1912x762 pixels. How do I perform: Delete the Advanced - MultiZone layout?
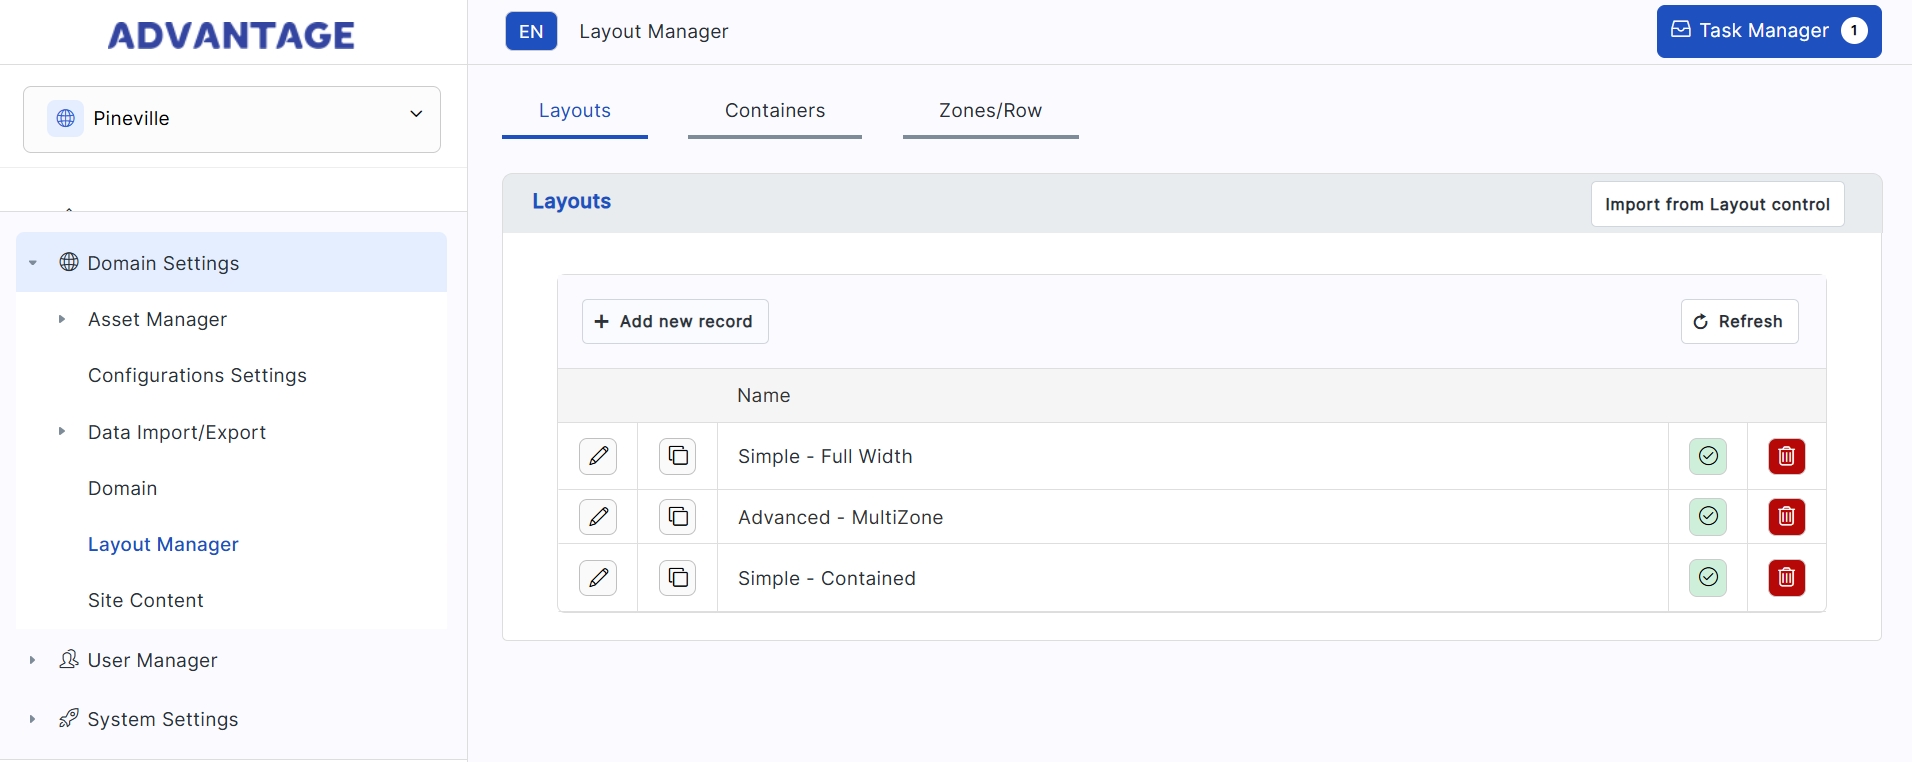1786,517
